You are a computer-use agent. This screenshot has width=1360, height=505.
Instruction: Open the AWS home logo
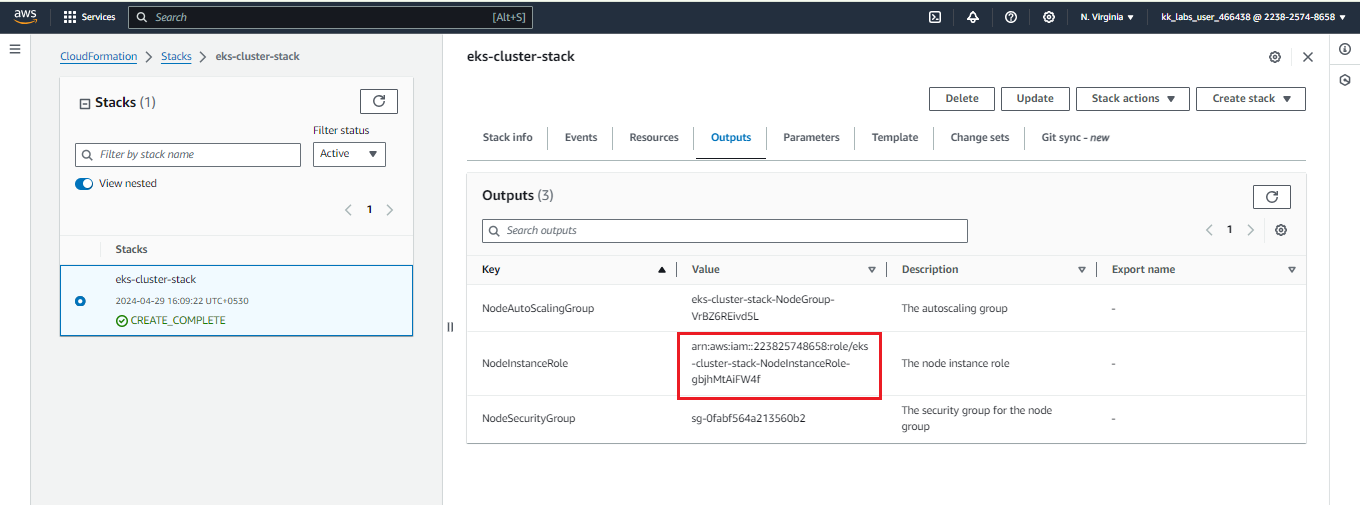tap(25, 16)
